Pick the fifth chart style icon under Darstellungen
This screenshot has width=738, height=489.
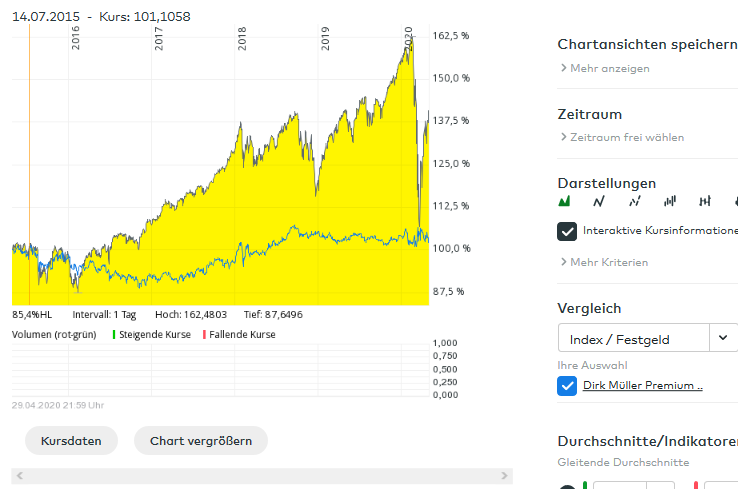[x=705, y=202]
